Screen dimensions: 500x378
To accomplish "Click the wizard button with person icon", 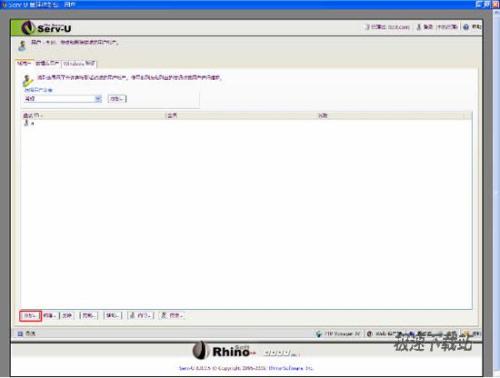I will click(141, 315).
